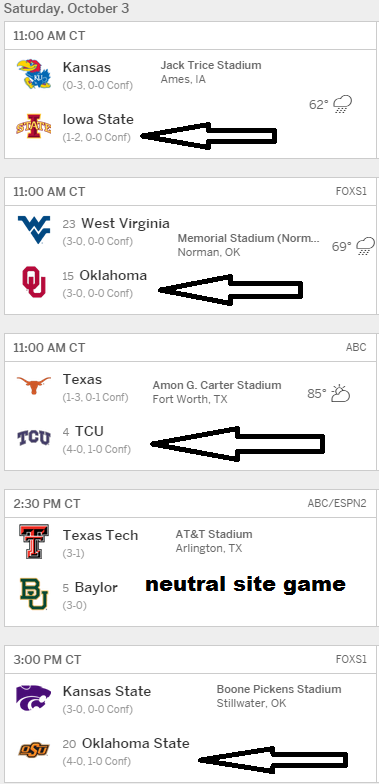Click the Iowa State logo
379x784 pixels.
pyautogui.click(x=34, y=126)
